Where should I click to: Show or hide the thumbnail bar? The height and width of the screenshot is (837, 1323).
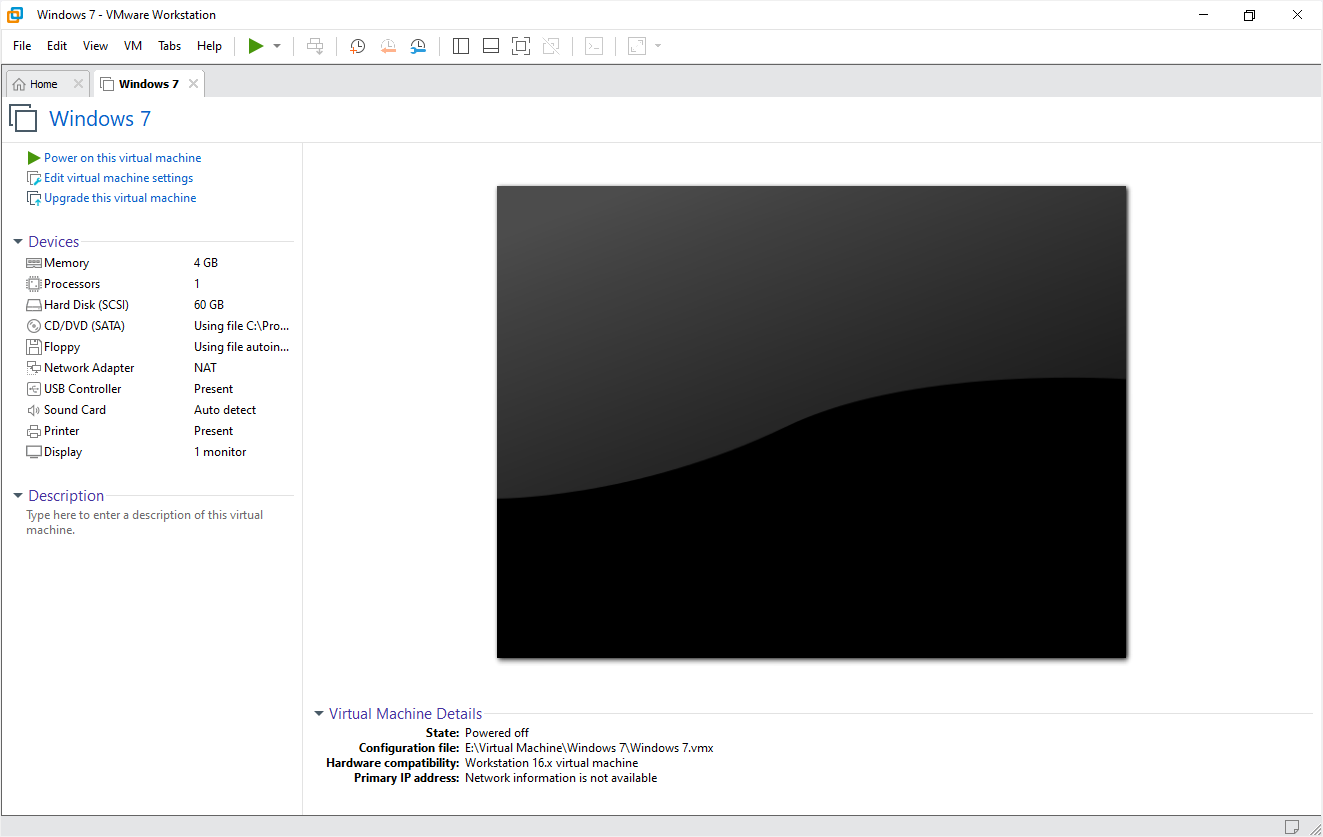[490, 45]
